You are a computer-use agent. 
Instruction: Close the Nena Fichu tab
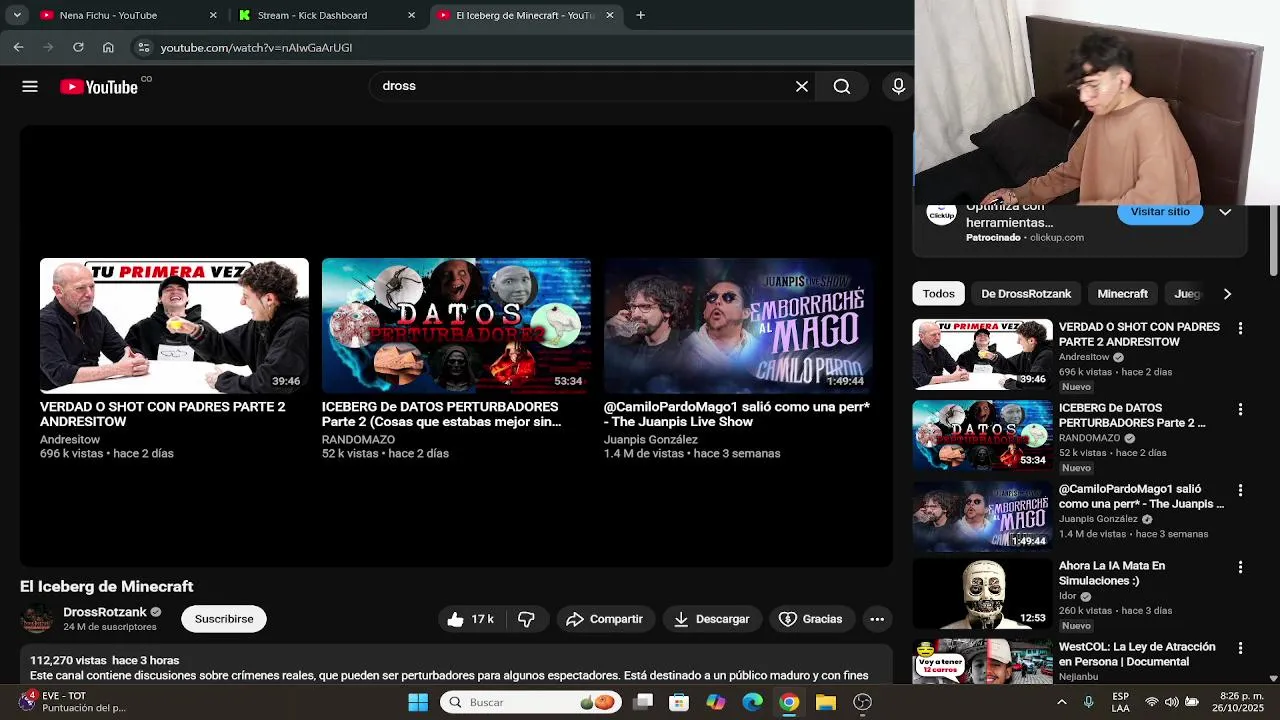point(213,15)
